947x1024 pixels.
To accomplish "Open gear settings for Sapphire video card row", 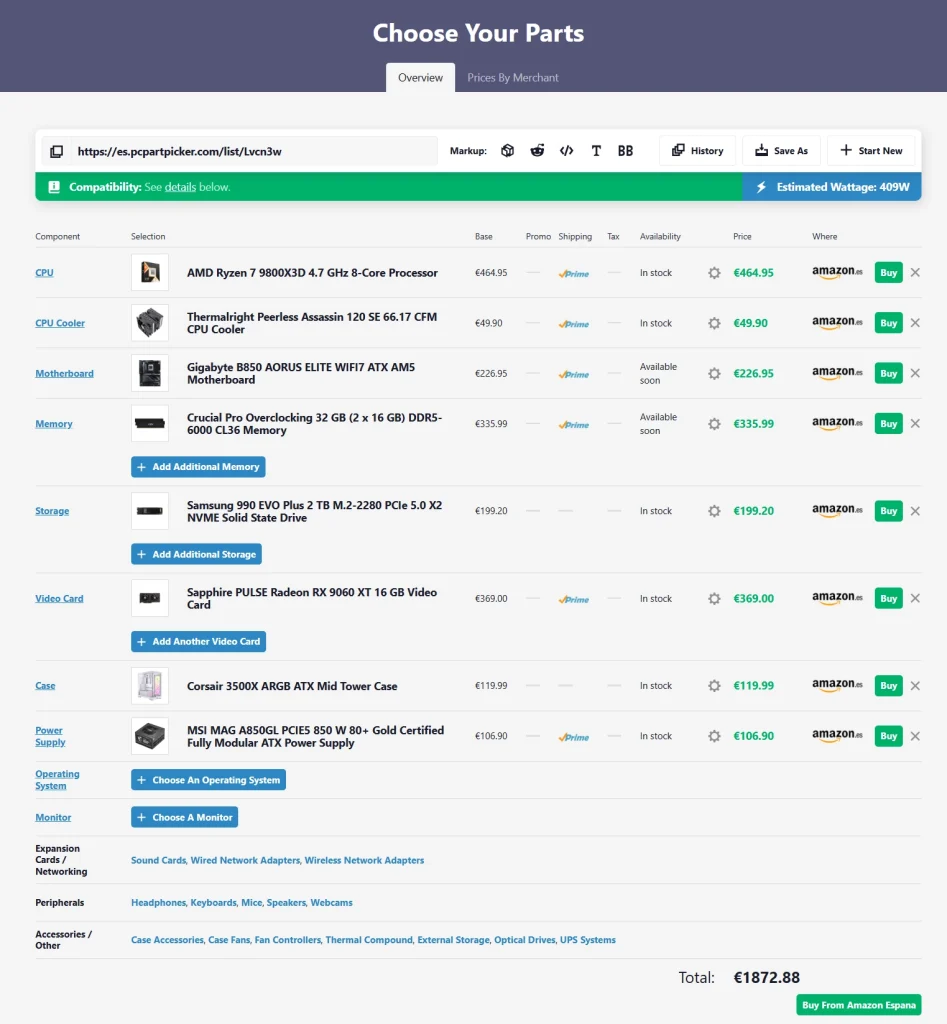I will 714,599.
